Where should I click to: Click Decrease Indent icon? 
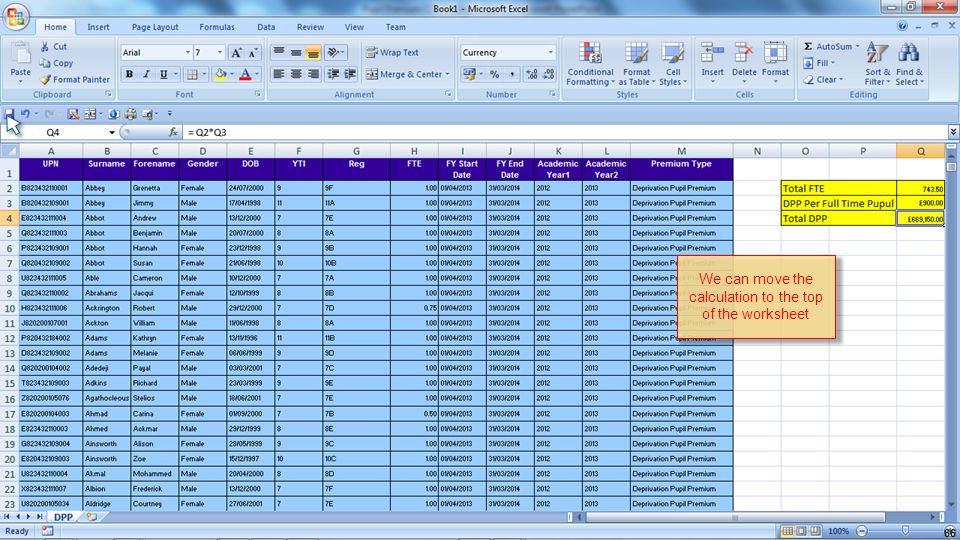(333, 74)
